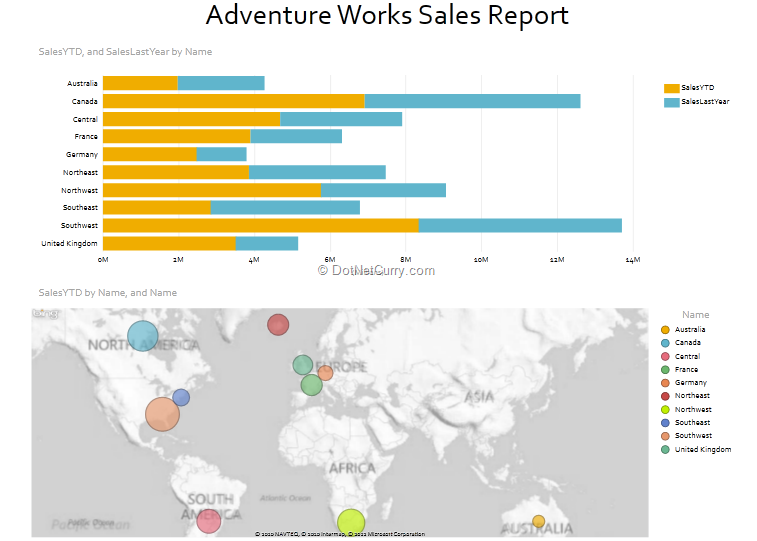Click the pink bubble over South America
757x541 pixels.
[x=209, y=521]
